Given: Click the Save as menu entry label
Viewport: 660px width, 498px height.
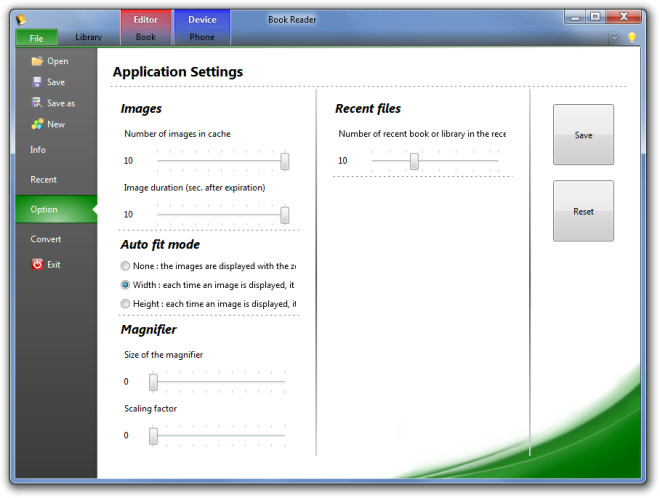Looking at the screenshot, I should (x=61, y=103).
